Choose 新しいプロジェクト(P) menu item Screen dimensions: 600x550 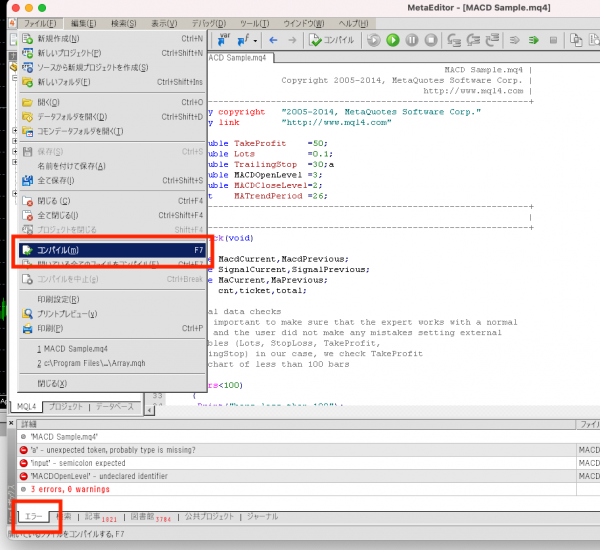[112, 53]
